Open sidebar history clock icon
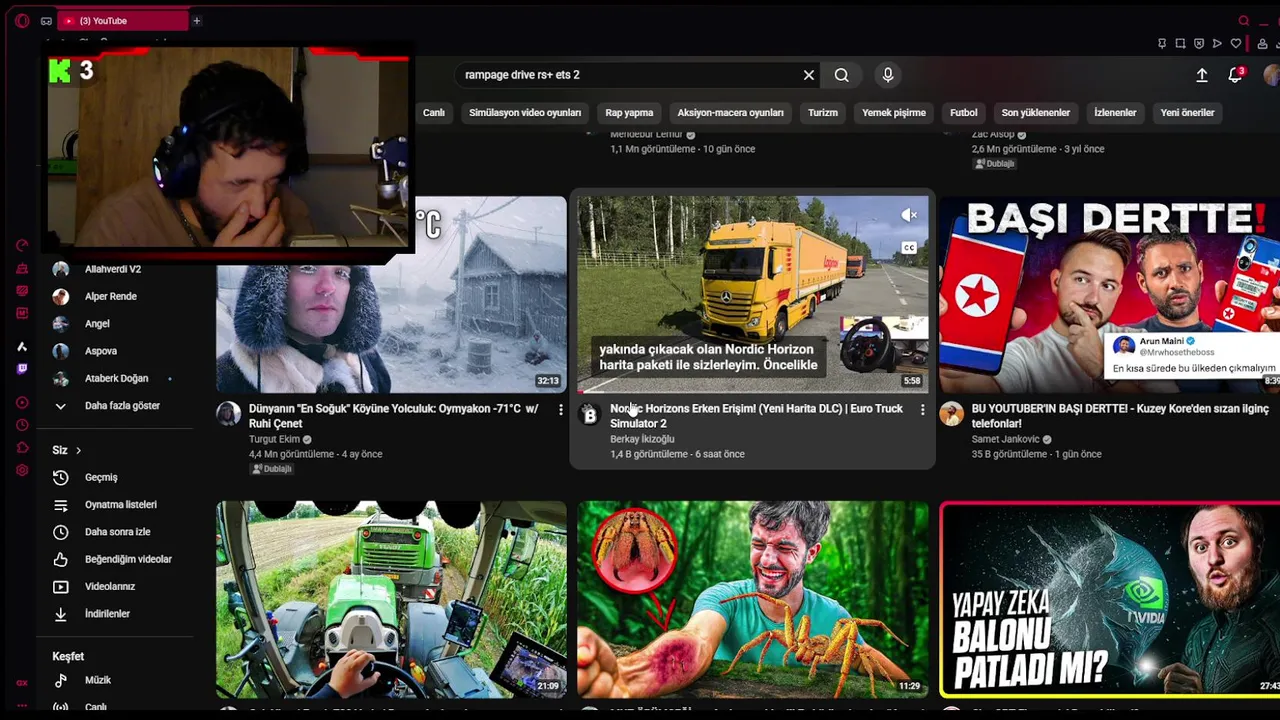Viewport: 1280px width, 720px height. (x=22, y=425)
